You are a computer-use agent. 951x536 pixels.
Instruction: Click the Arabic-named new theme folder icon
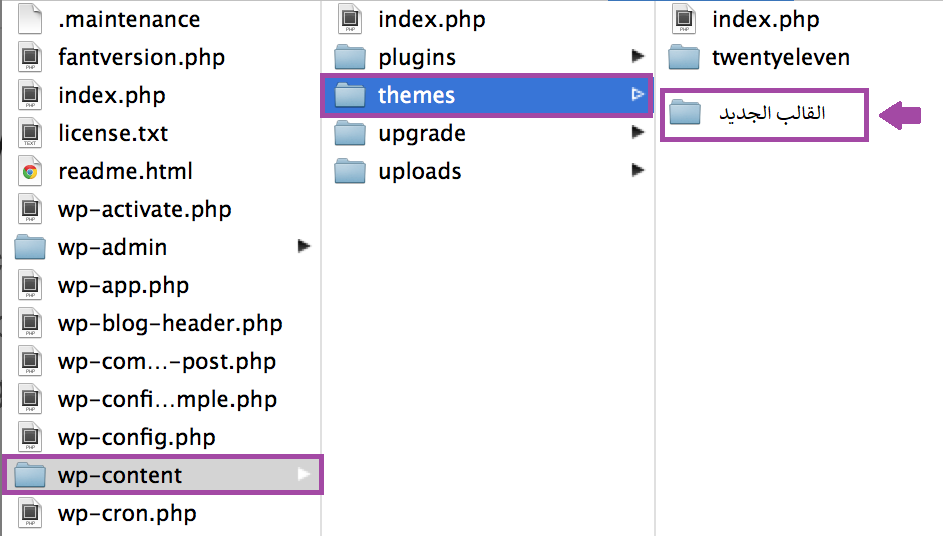(x=685, y=113)
